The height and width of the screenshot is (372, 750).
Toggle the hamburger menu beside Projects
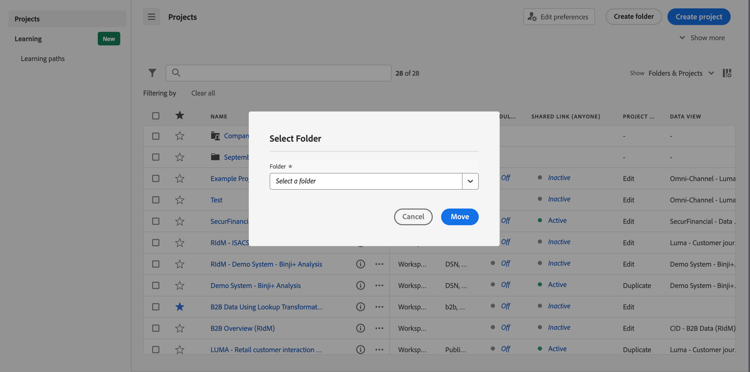click(152, 17)
